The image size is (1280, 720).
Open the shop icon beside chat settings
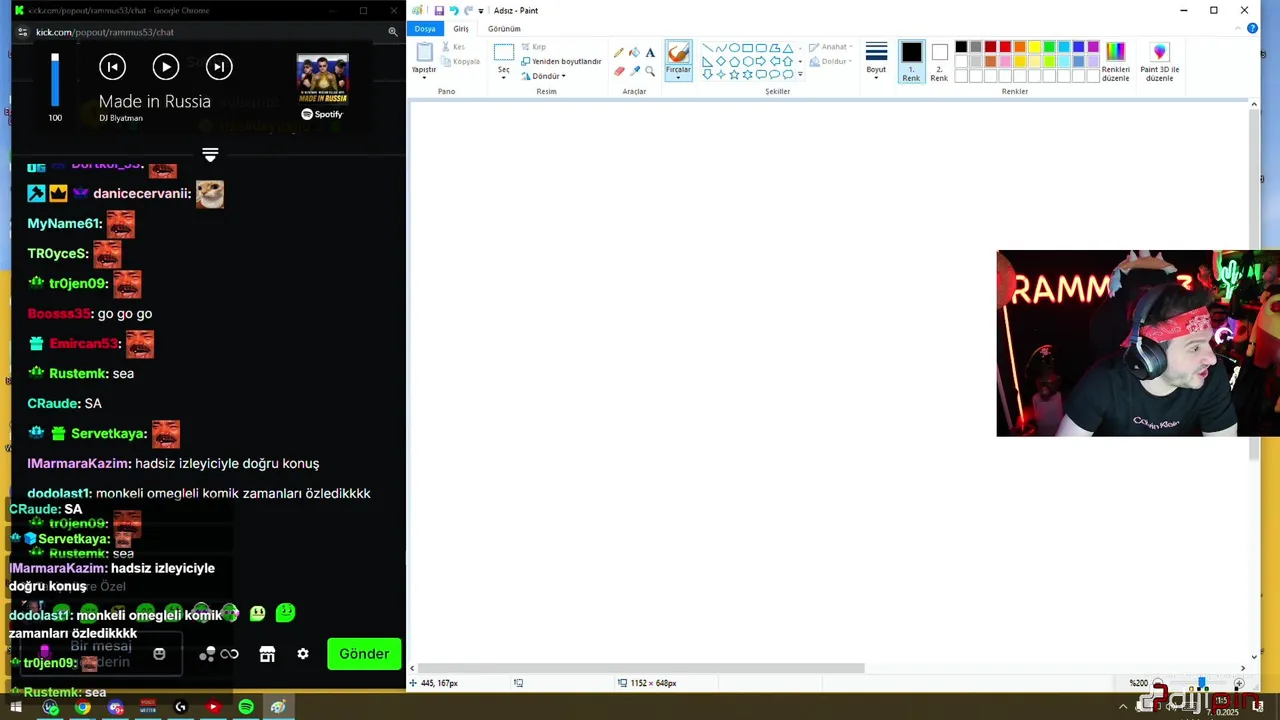tap(267, 654)
